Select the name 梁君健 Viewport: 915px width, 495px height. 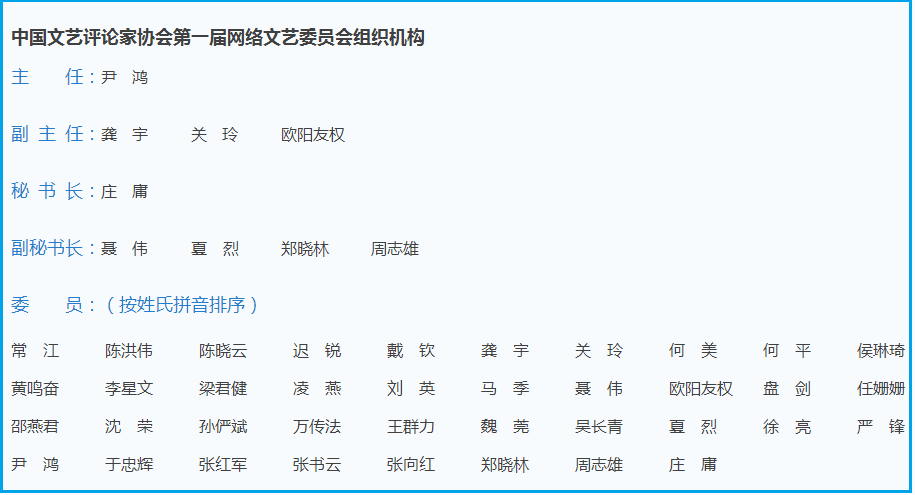(x=223, y=389)
